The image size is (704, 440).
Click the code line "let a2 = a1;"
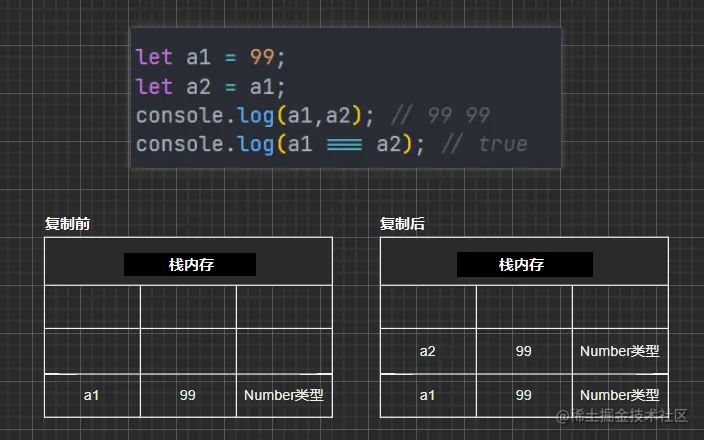pyautogui.click(x=210, y=86)
